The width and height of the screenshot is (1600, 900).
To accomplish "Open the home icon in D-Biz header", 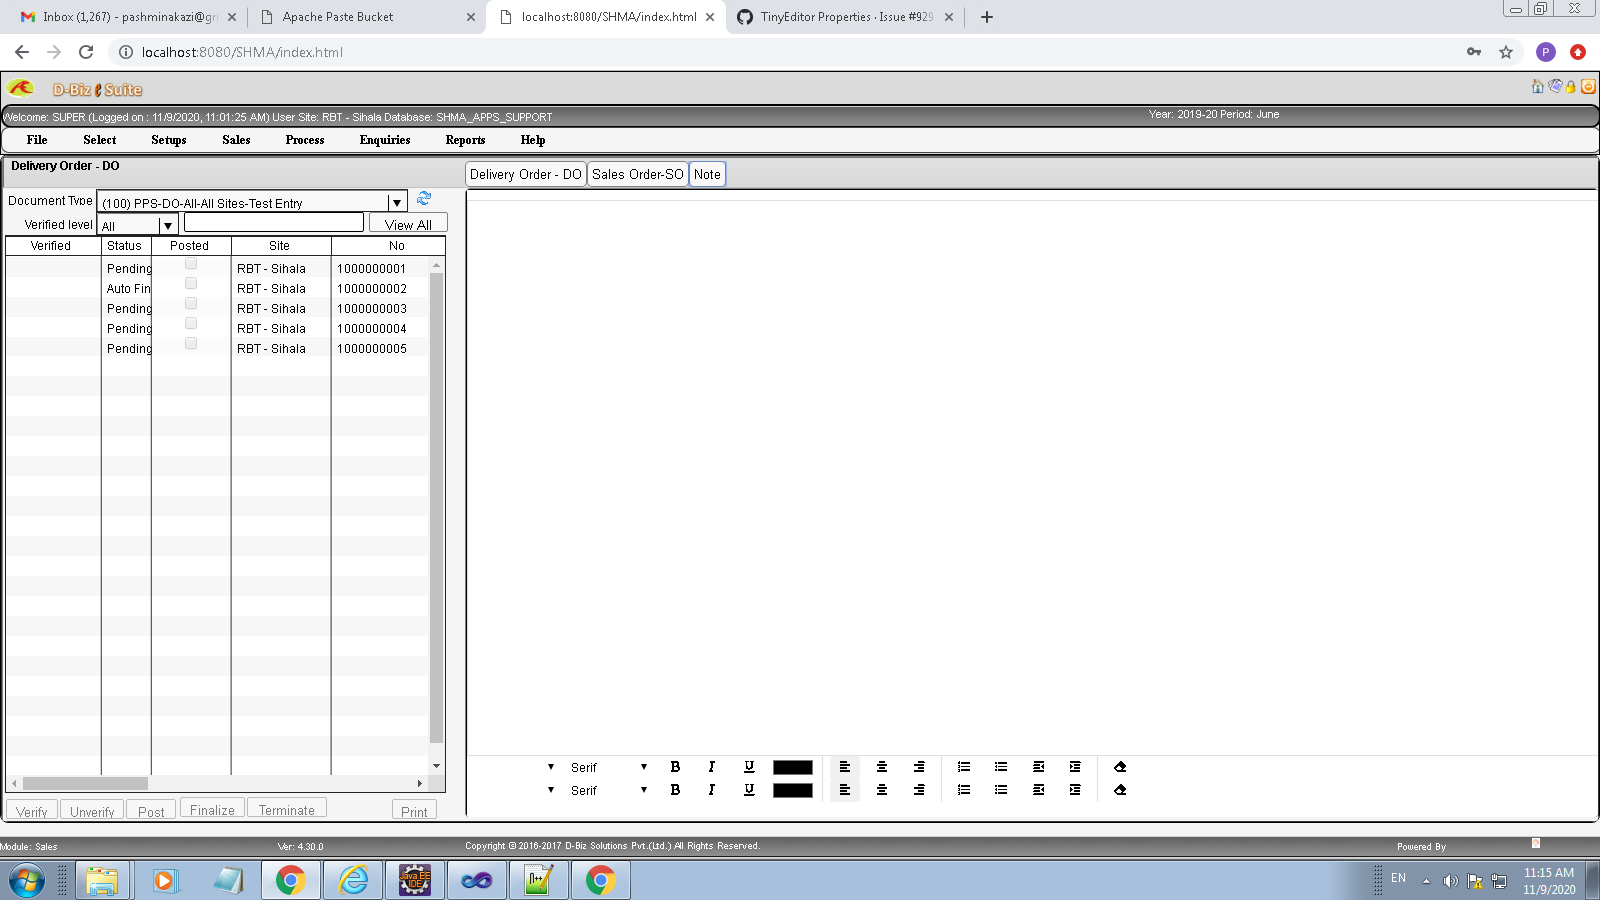I will coord(1537,87).
